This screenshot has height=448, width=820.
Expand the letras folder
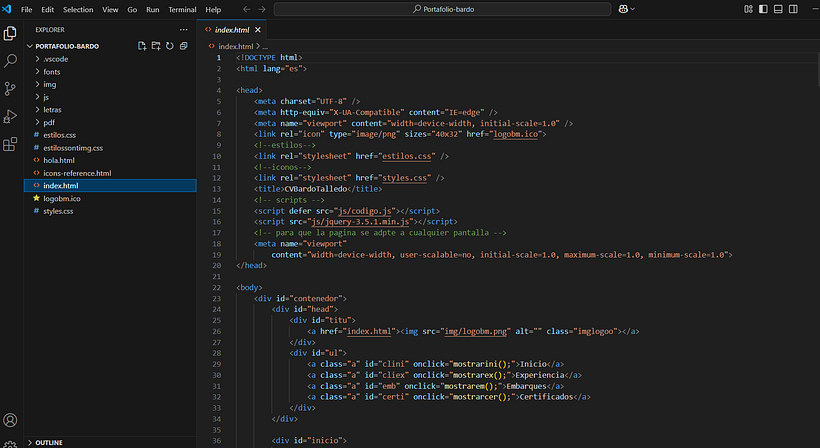[x=110, y=110]
